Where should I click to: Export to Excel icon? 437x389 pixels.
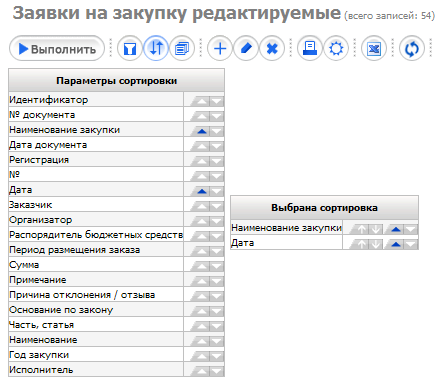pyautogui.click(x=374, y=49)
